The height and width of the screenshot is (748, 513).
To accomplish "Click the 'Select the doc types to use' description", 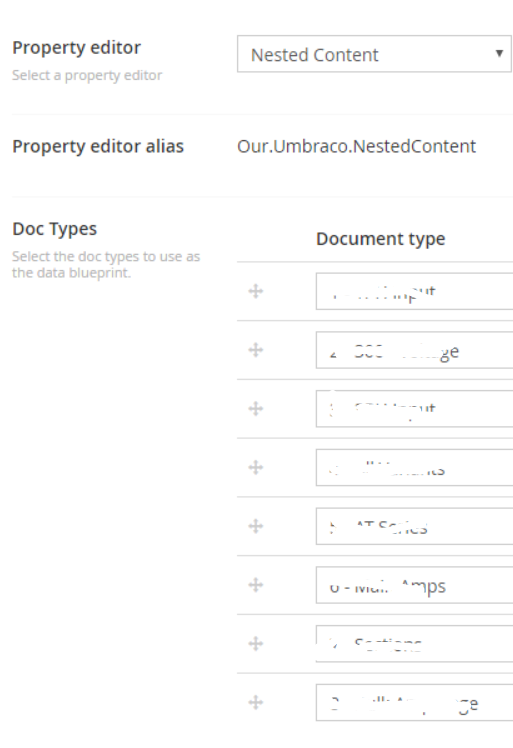I will [105, 265].
